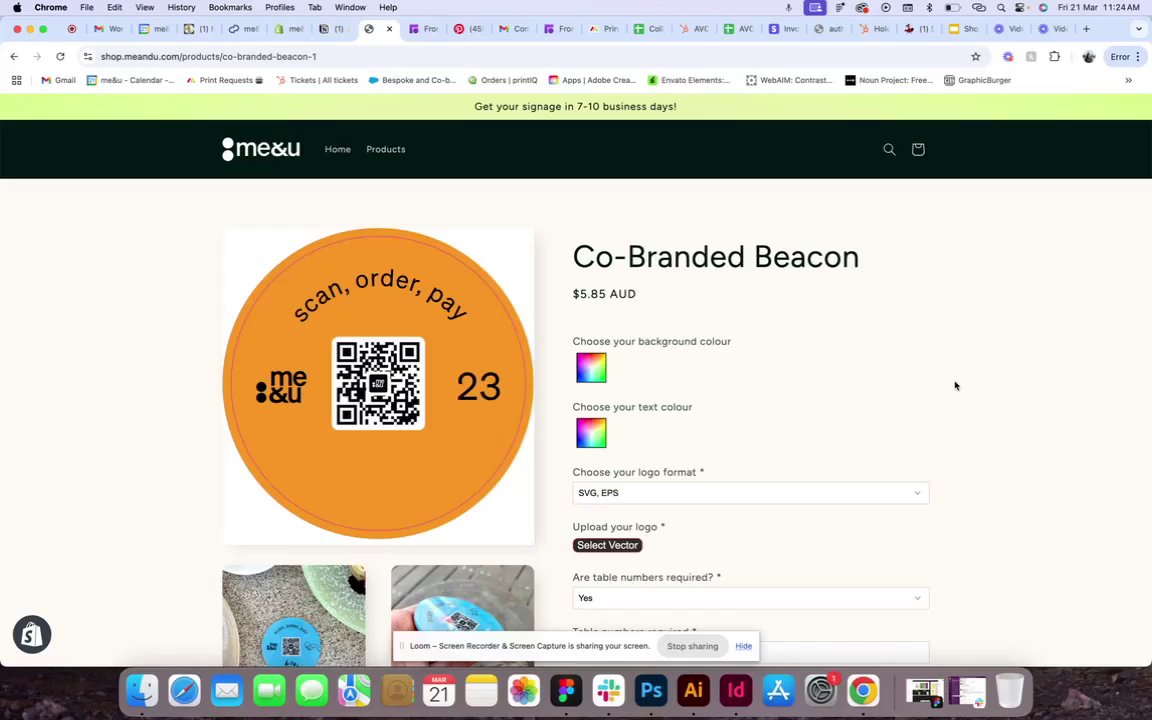Image resolution: width=1152 pixels, height=720 pixels.
Task: Bookmark this page with the star icon
Action: [x=976, y=57]
